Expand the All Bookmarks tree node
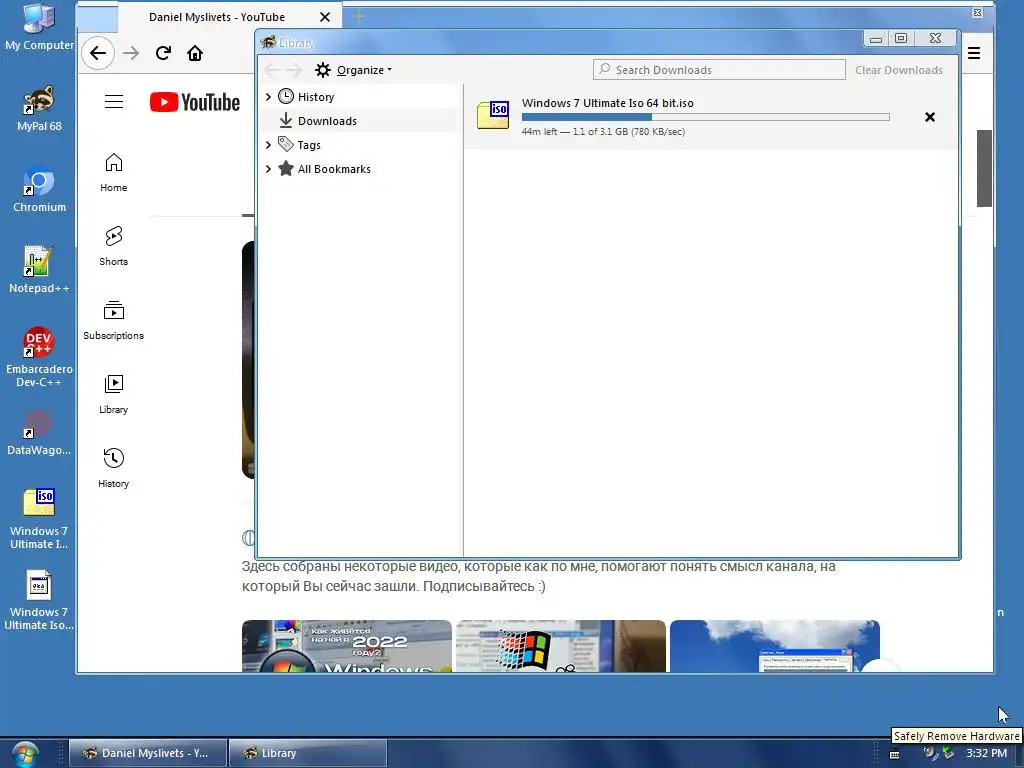 click(268, 169)
